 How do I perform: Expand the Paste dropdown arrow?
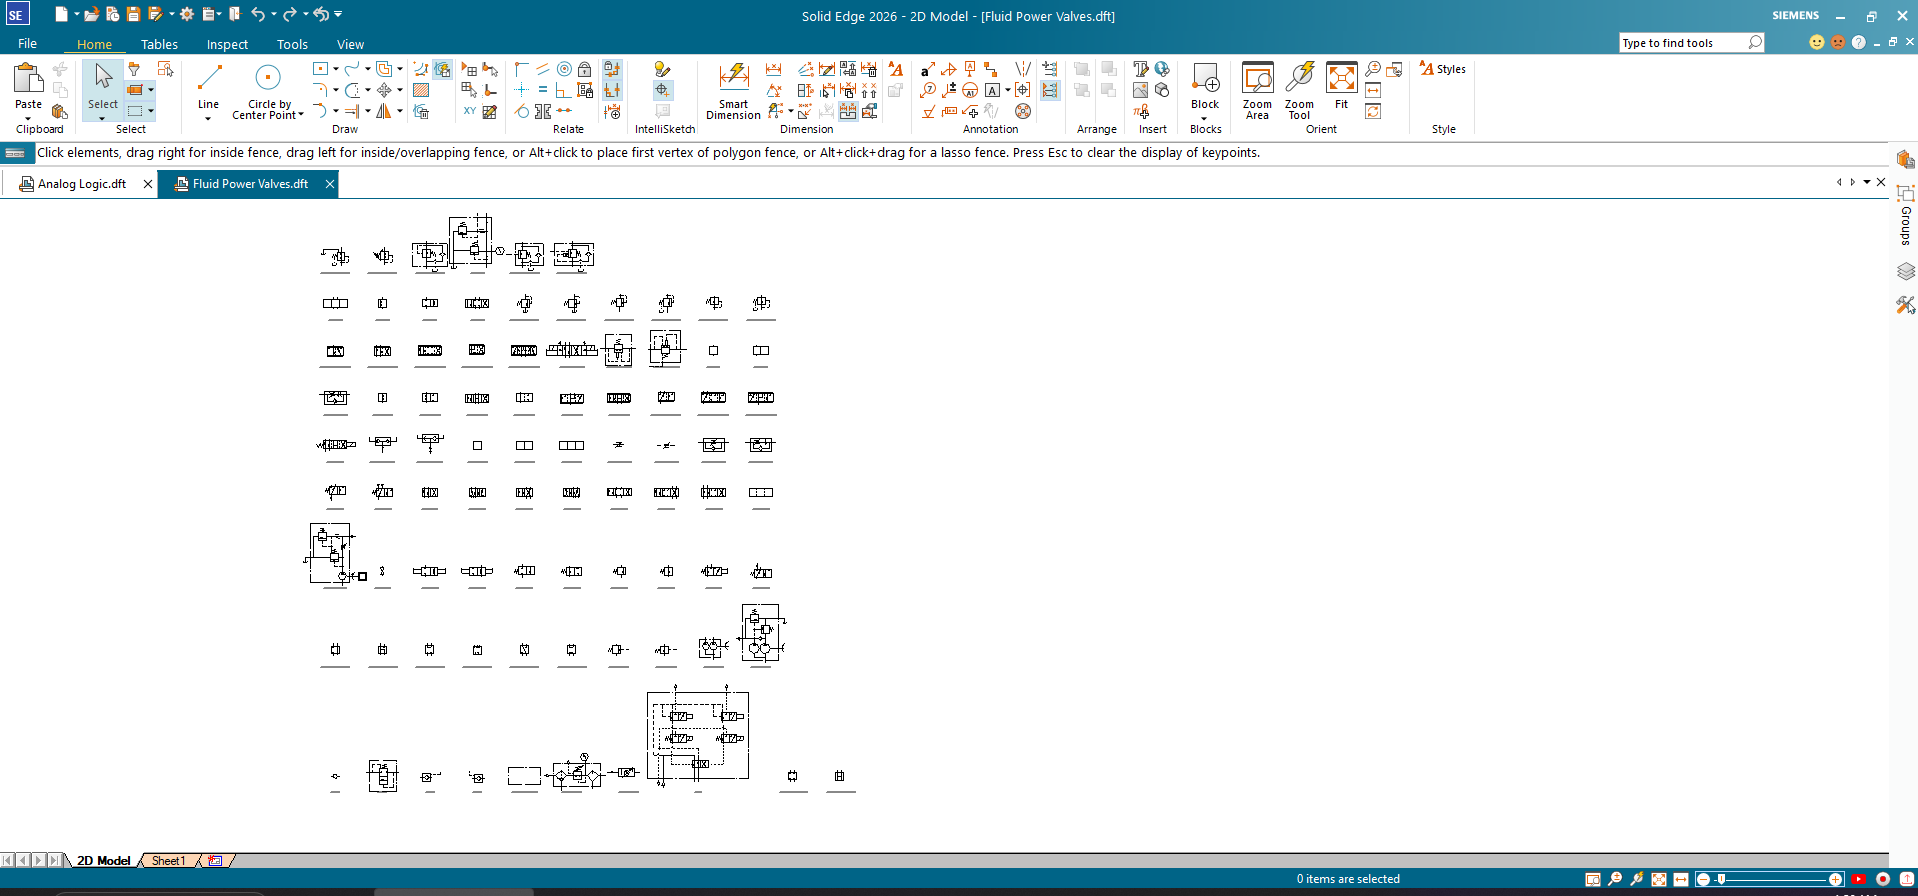28,118
